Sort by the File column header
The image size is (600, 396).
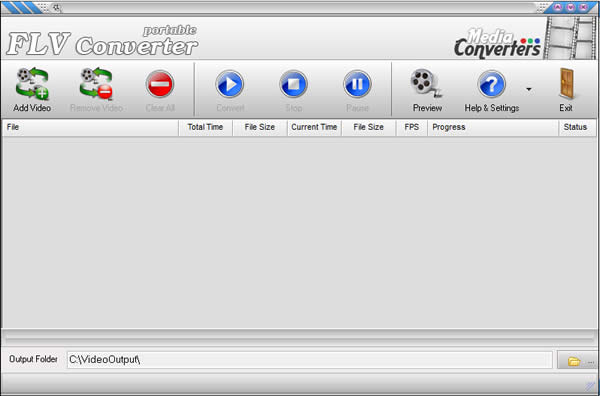[x=90, y=127]
